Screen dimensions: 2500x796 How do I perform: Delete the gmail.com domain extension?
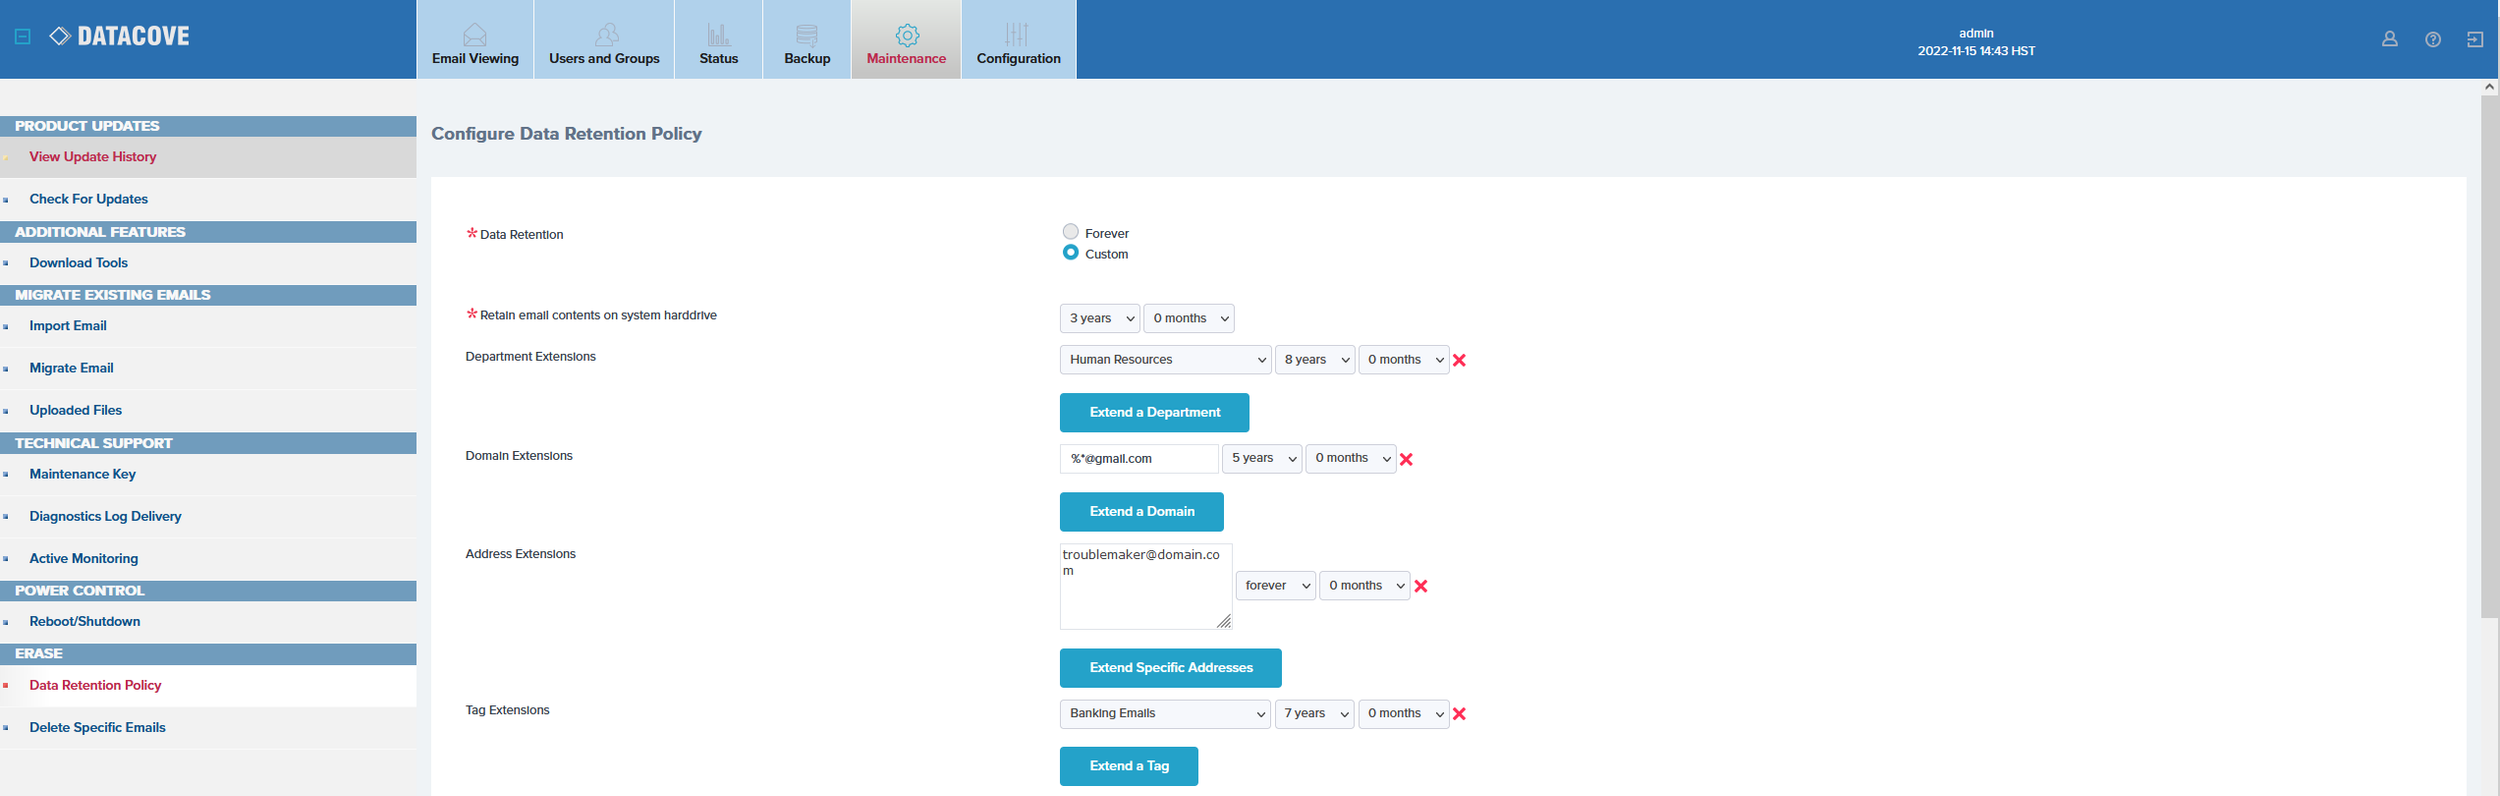click(x=1406, y=459)
